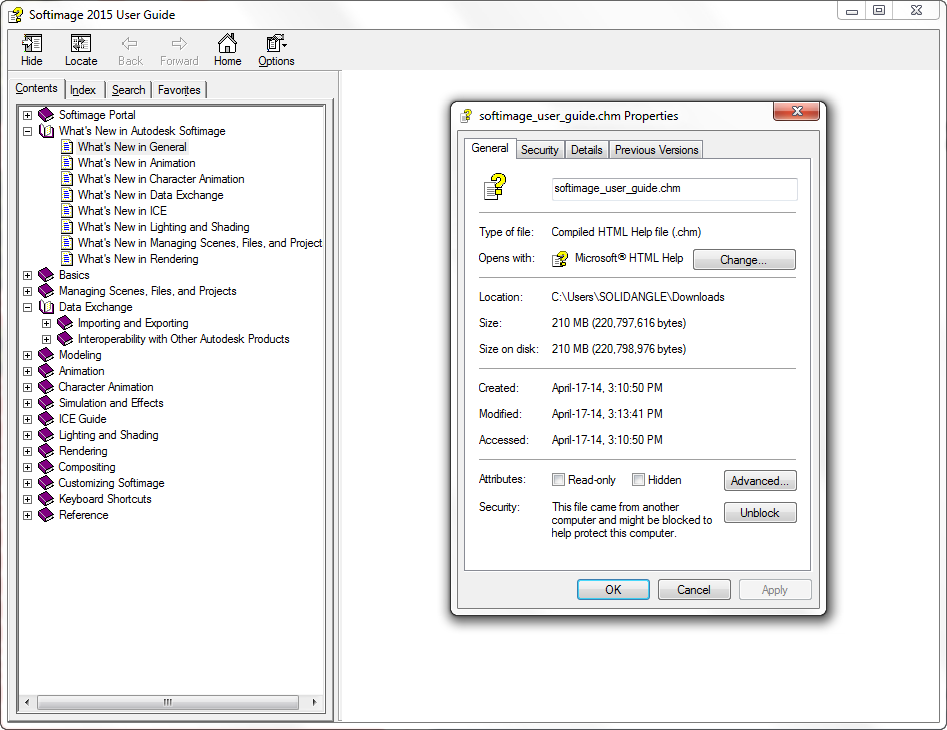The image size is (947, 730).
Task: Click the Locate toolbar icon
Action: (81, 45)
